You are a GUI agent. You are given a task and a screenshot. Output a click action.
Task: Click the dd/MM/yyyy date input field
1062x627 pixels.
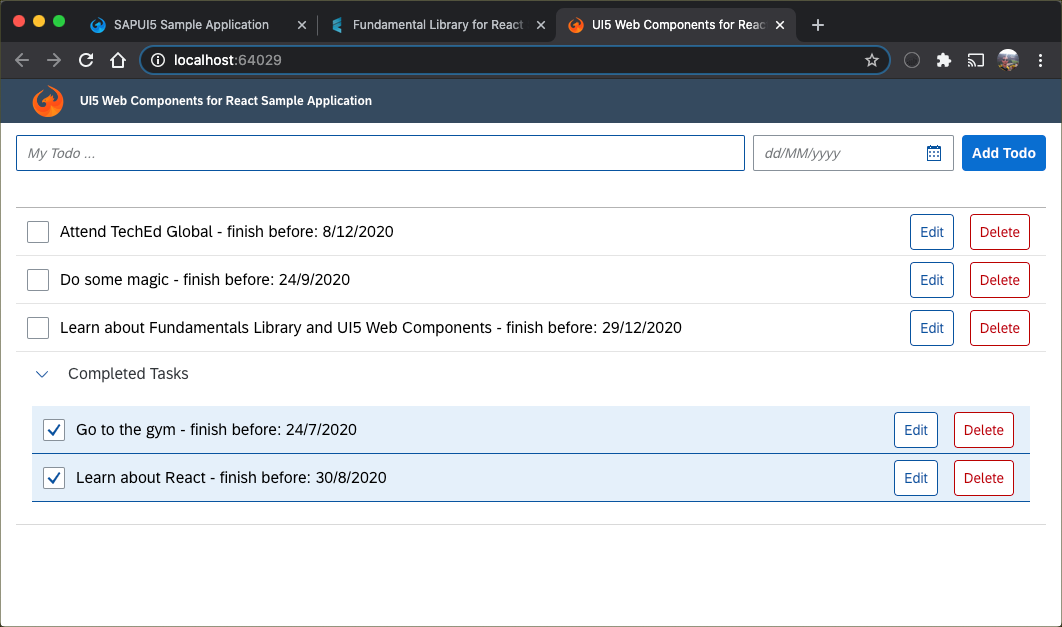tap(853, 153)
